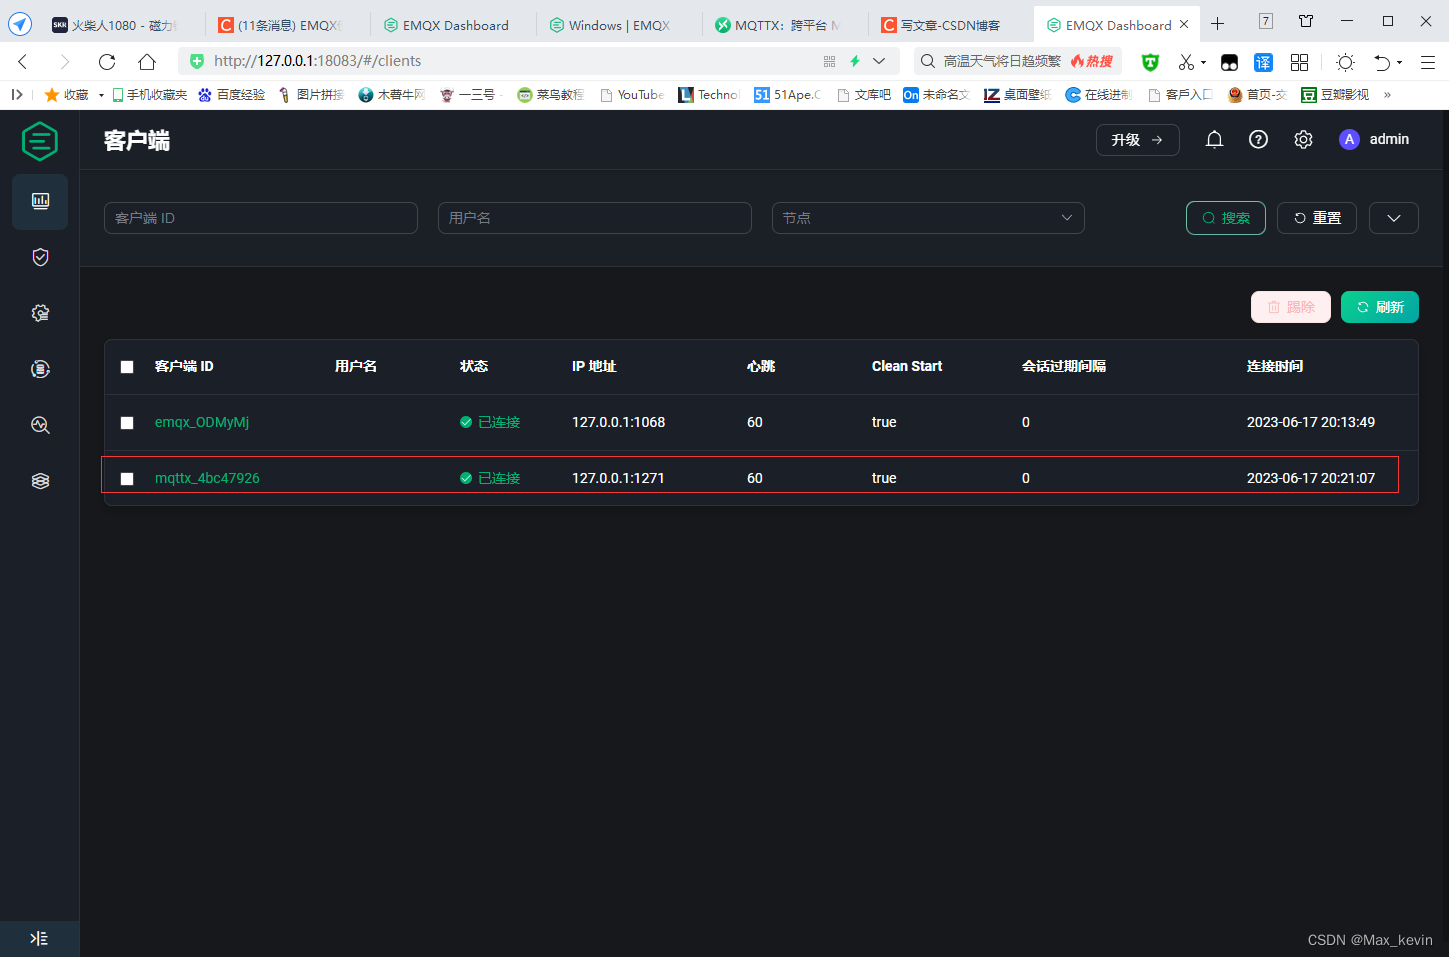Click the QR code icon in address bar
The image size is (1449, 957).
(829, 61)
